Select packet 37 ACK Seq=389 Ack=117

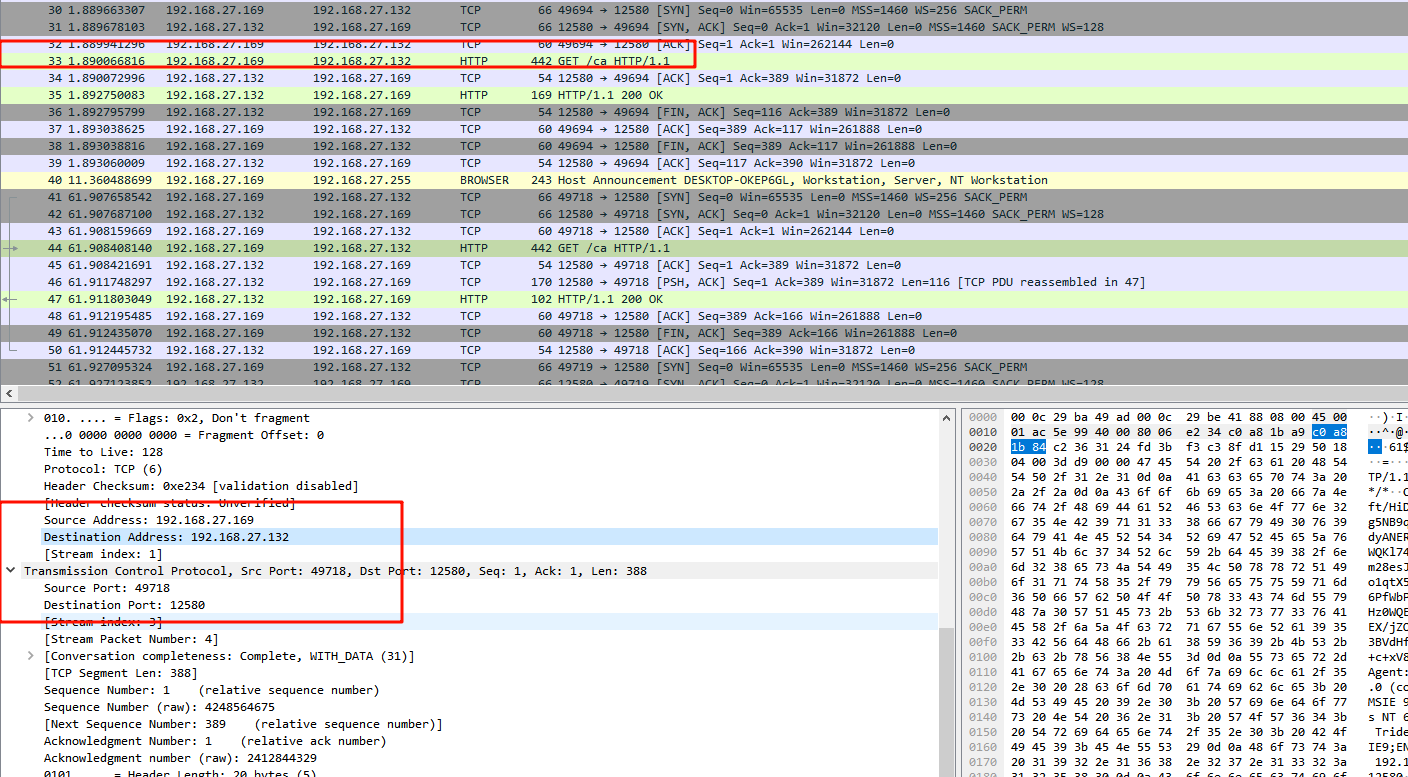point(704,129)
